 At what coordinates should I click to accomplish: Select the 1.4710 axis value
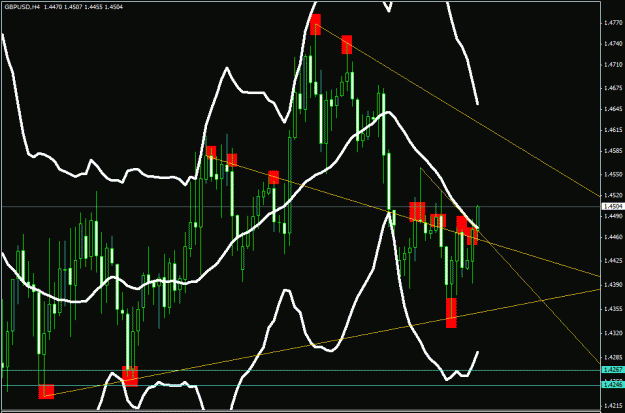pyautogui.click(x=612, y=64)
